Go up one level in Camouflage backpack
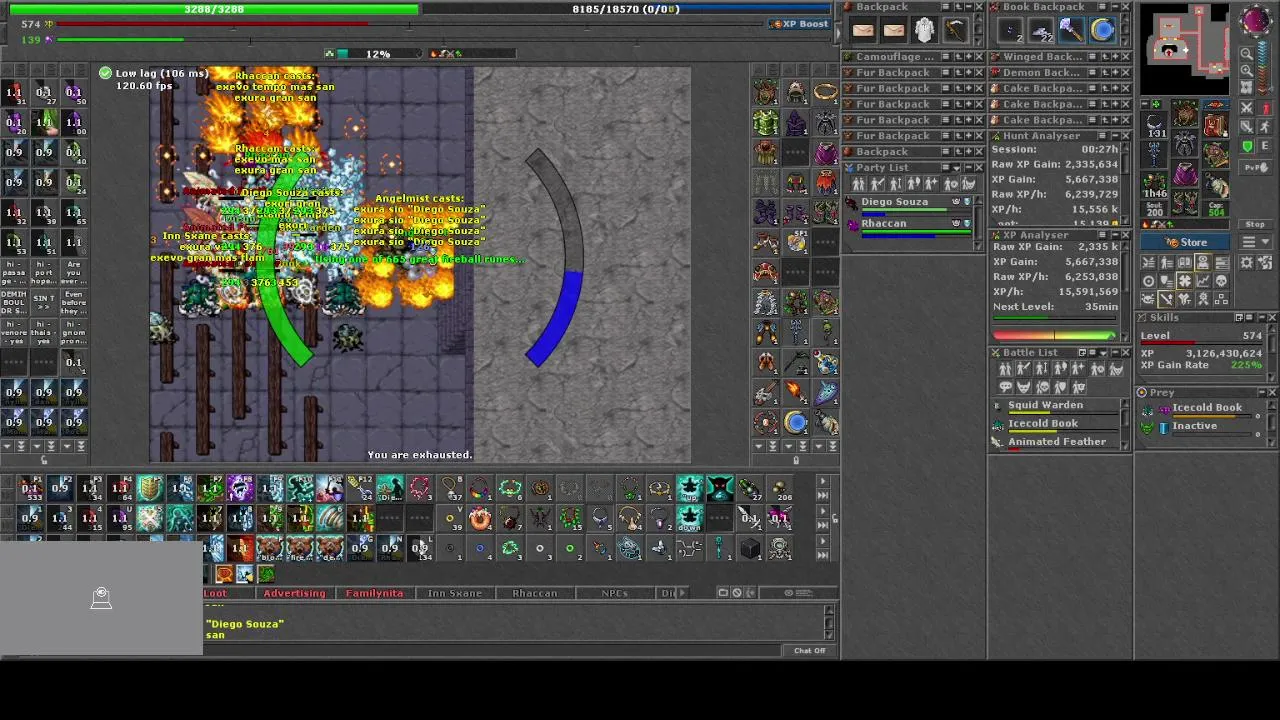Image resolution: width=1280 pixels, height=720 pixels. tap(956, 57)
